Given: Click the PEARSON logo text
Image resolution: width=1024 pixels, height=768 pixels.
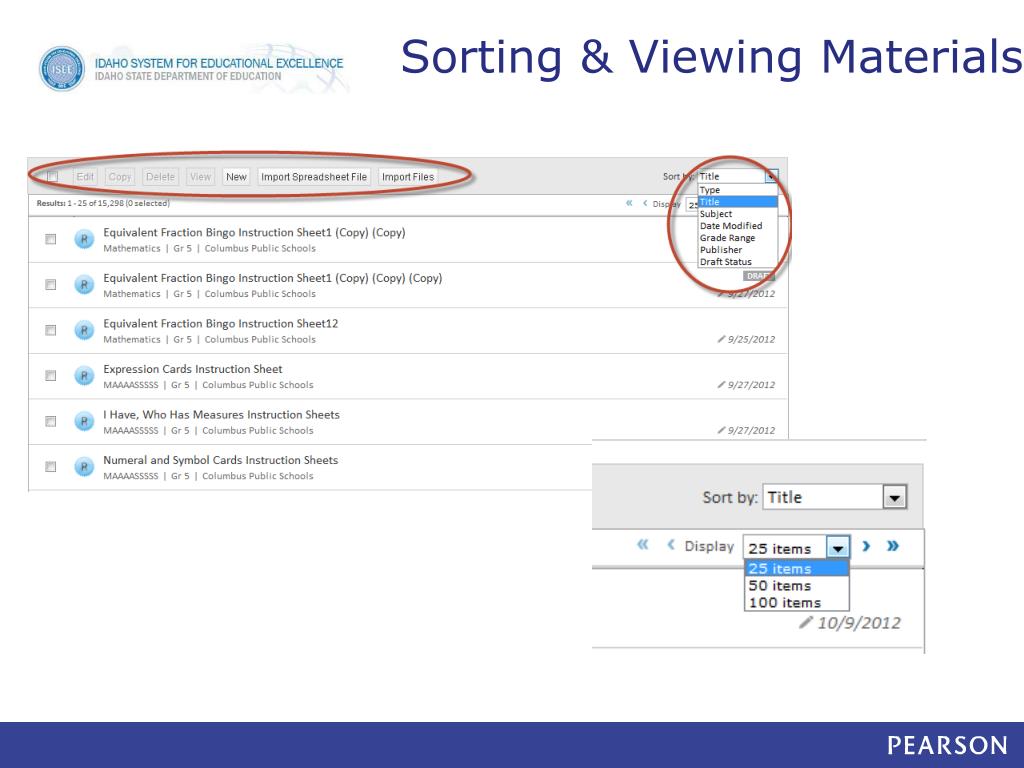Looking at the screenshot, I should pyautogui.click(x=947, y=746).
